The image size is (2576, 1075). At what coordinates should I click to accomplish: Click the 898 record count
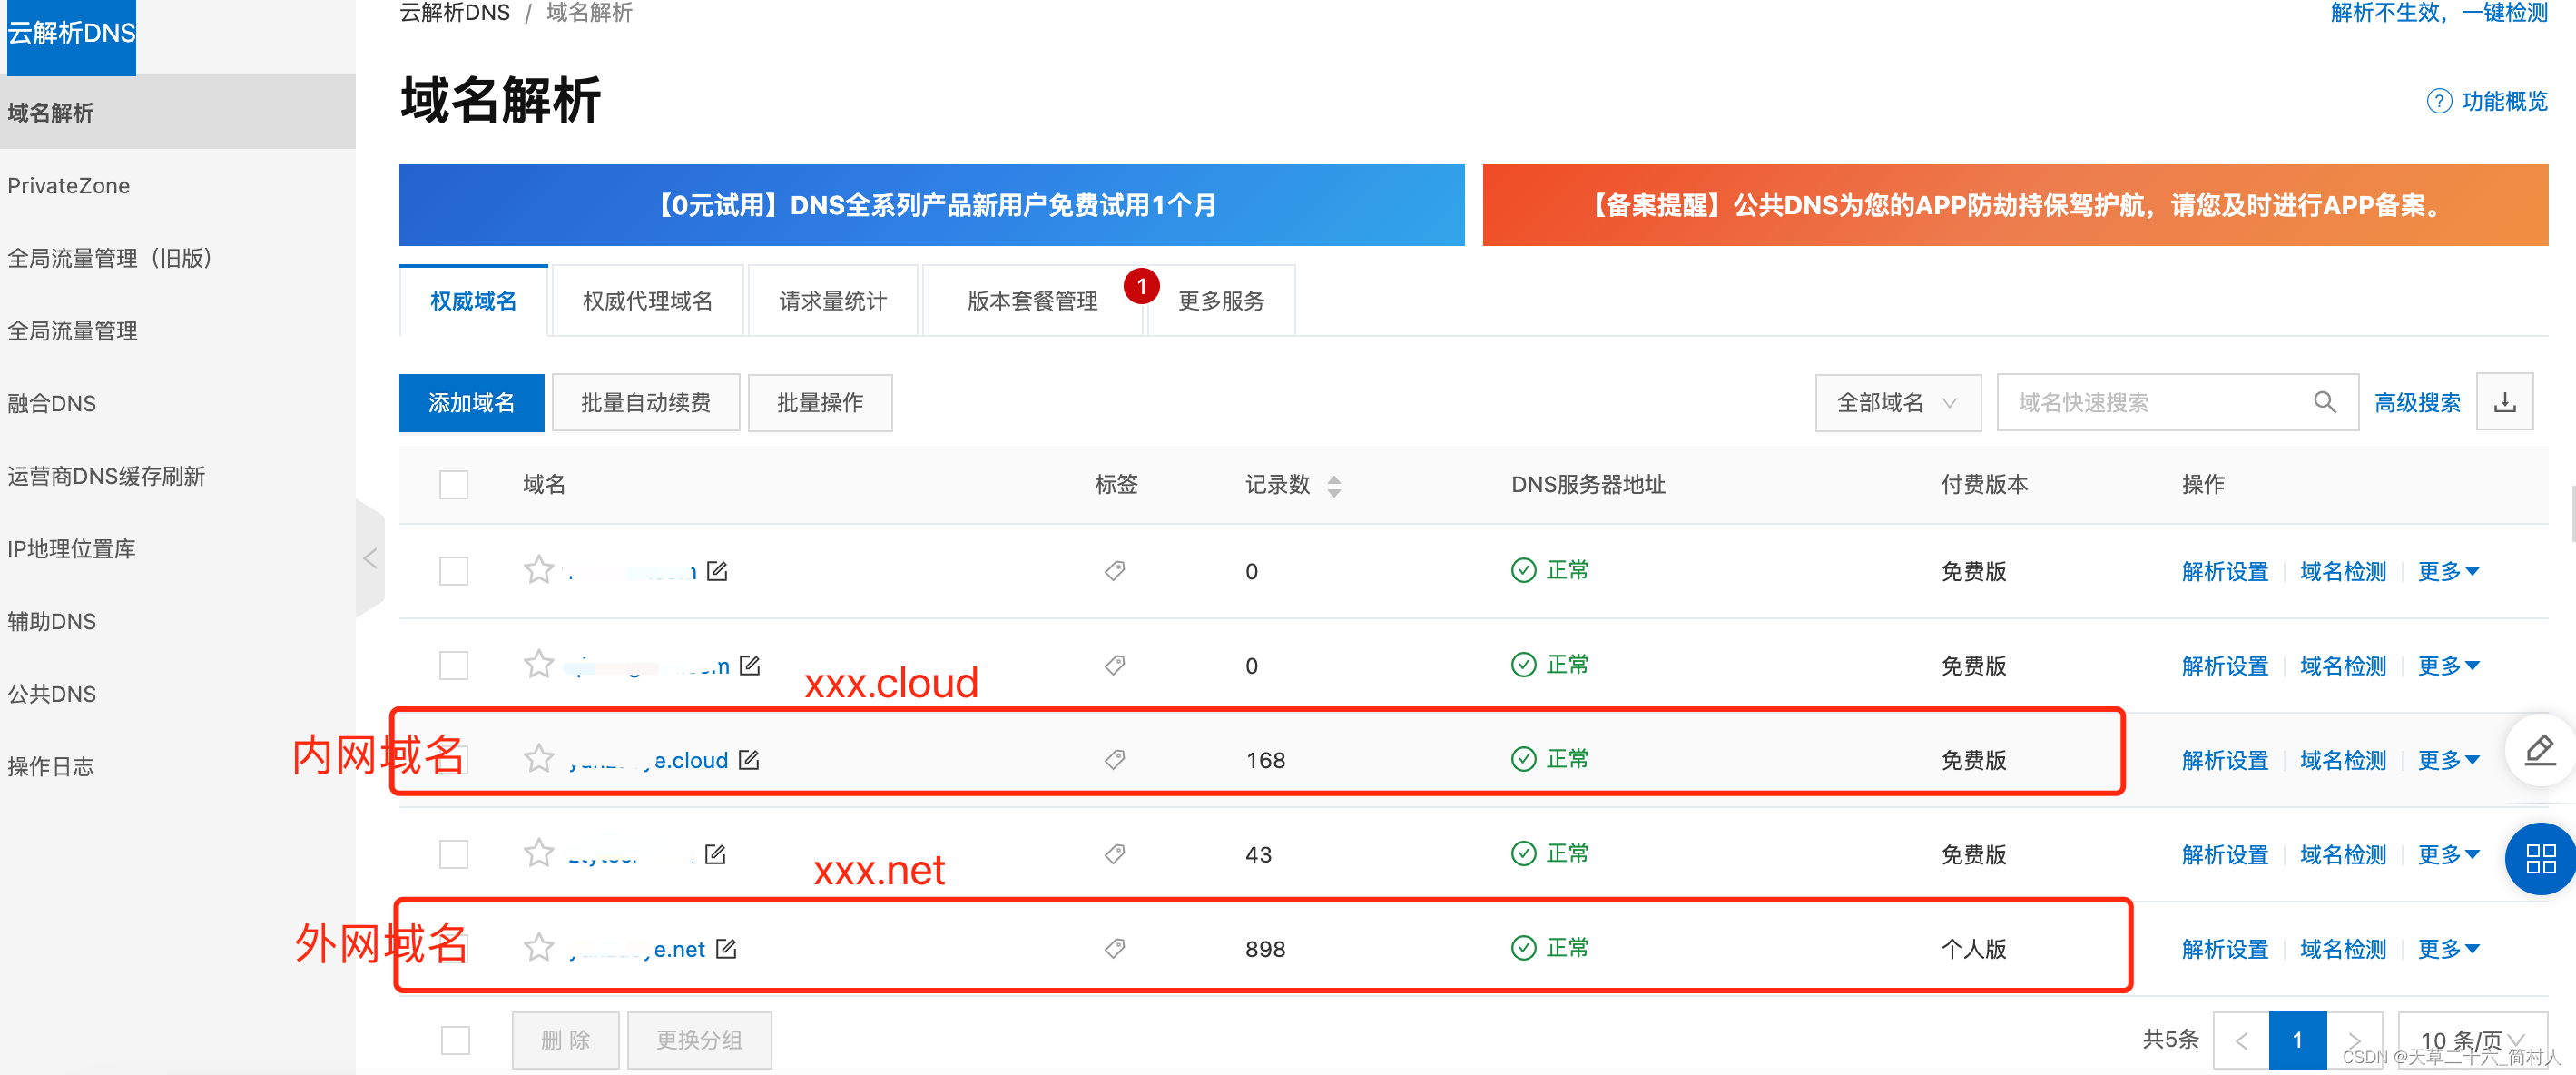(x=1265, y=948)
